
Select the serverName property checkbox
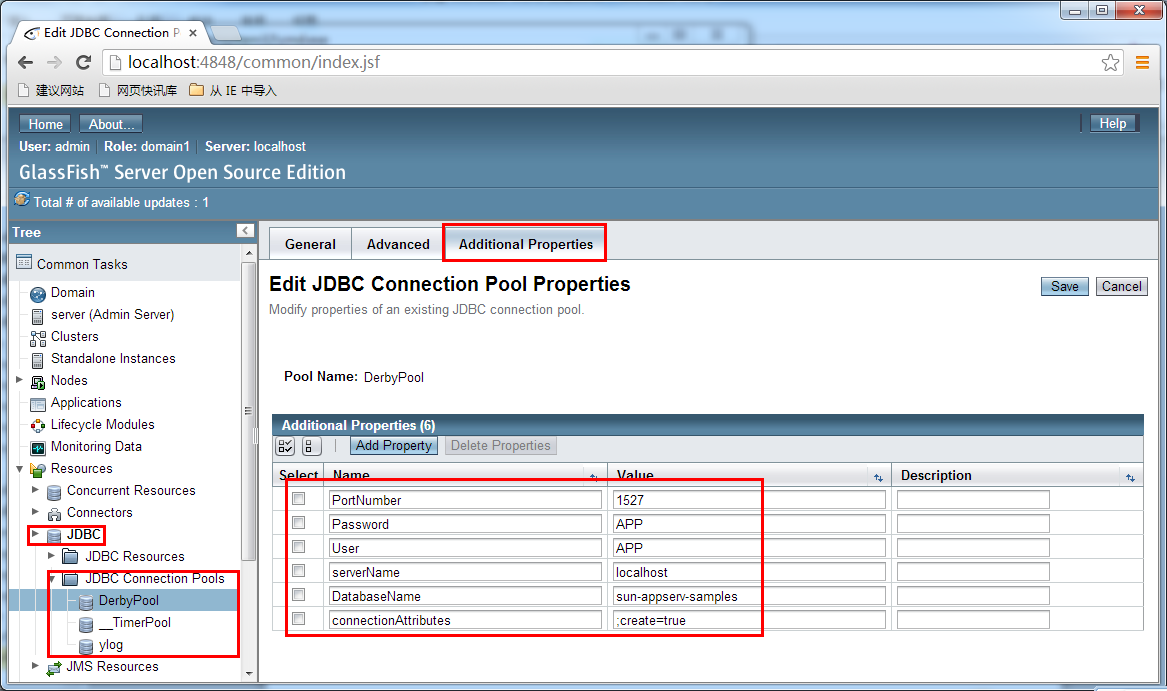[298, 571]
